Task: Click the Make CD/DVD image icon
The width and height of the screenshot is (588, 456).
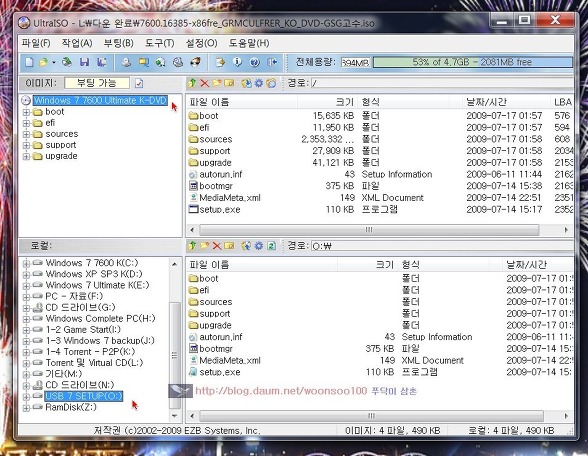Action: pyautogui.click(x=126, y=62)
